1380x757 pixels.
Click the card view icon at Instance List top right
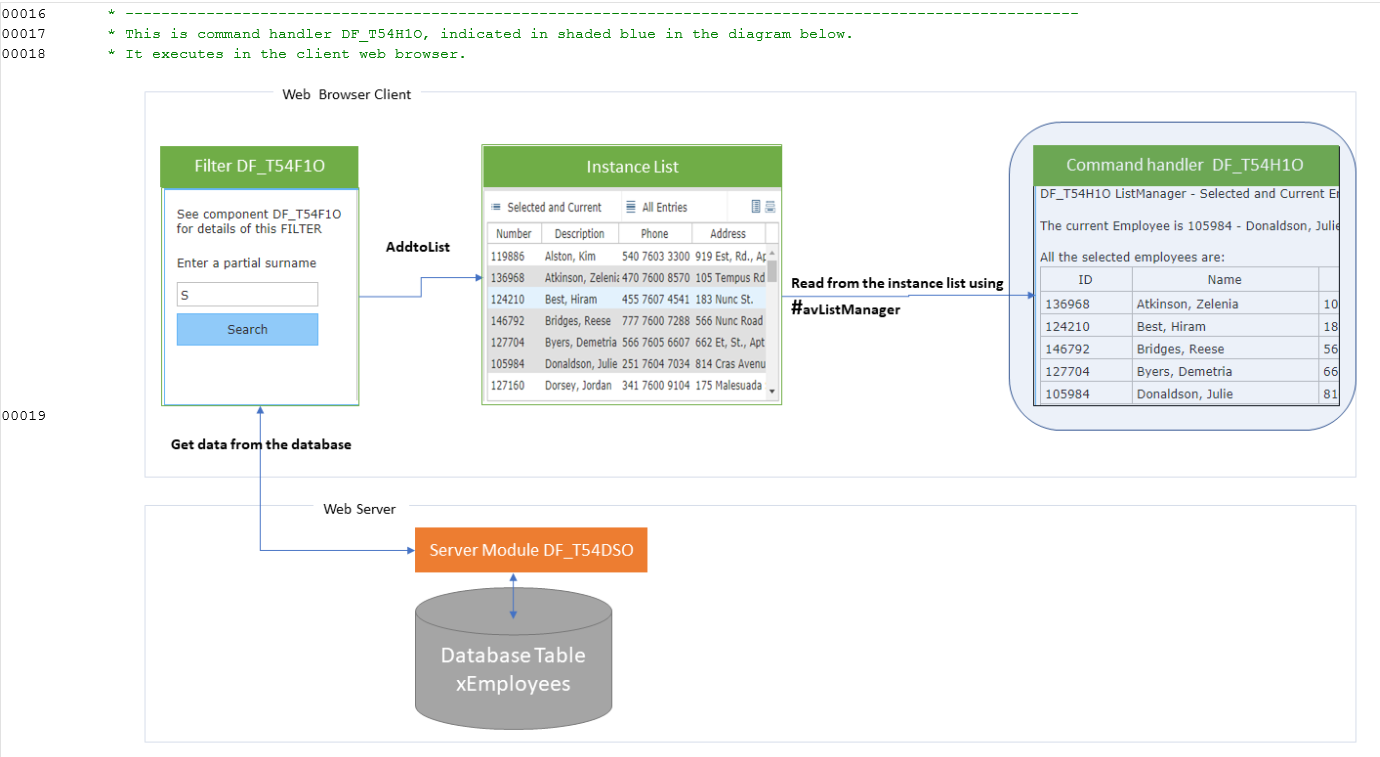tap(770, 207)
